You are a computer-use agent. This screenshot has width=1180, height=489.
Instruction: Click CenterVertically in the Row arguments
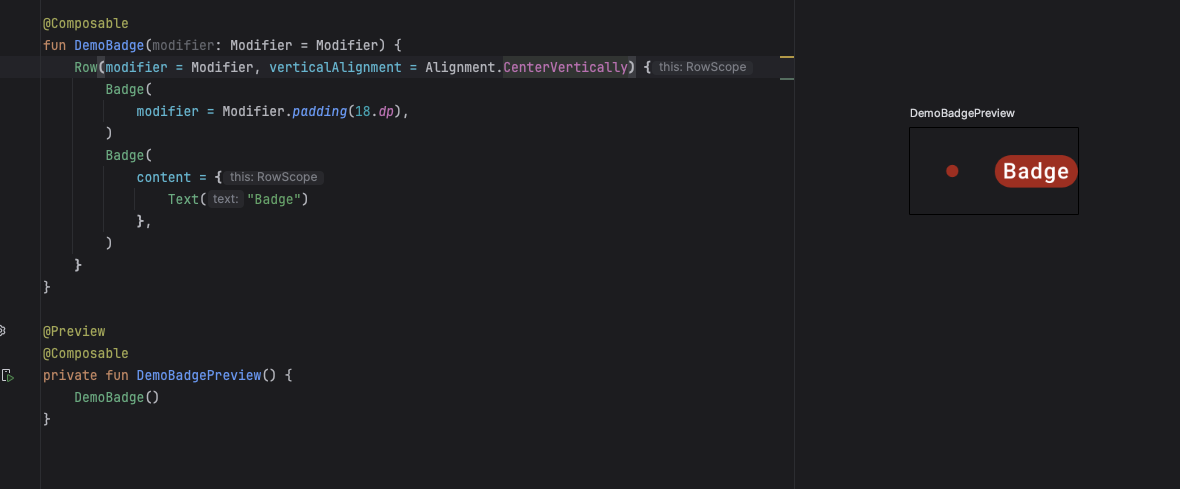click(568, 67)
